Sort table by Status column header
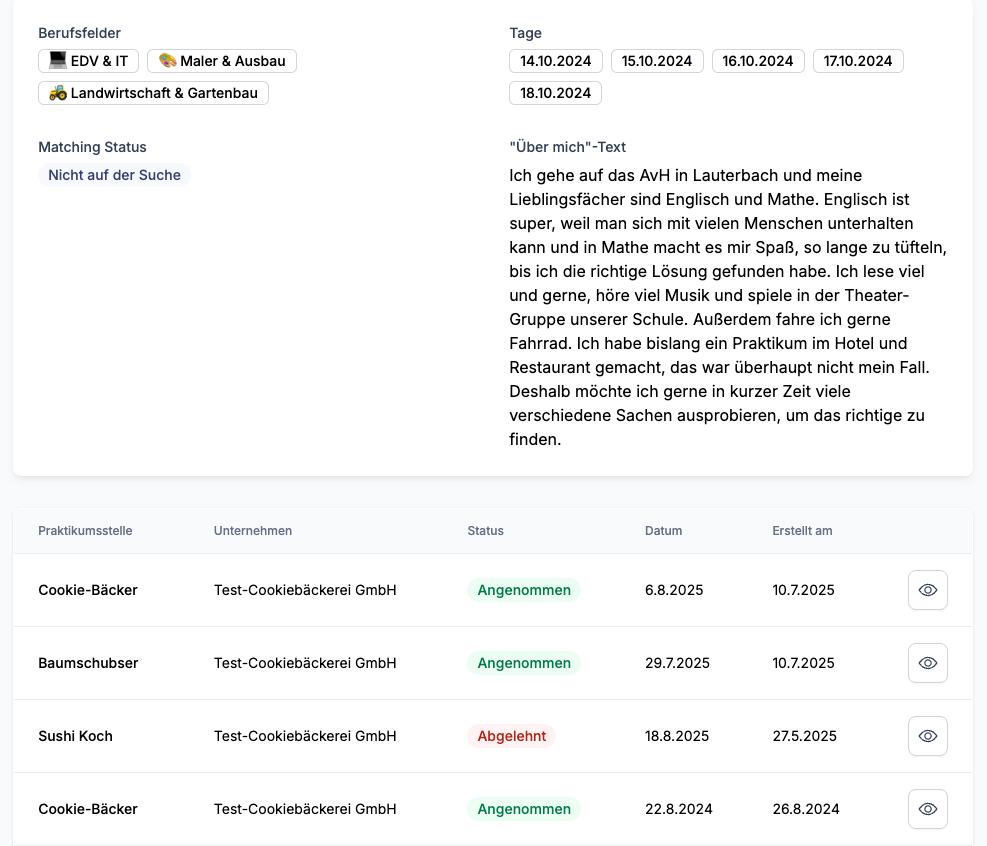This screenshot has width=987, height=846. (485, 531)
